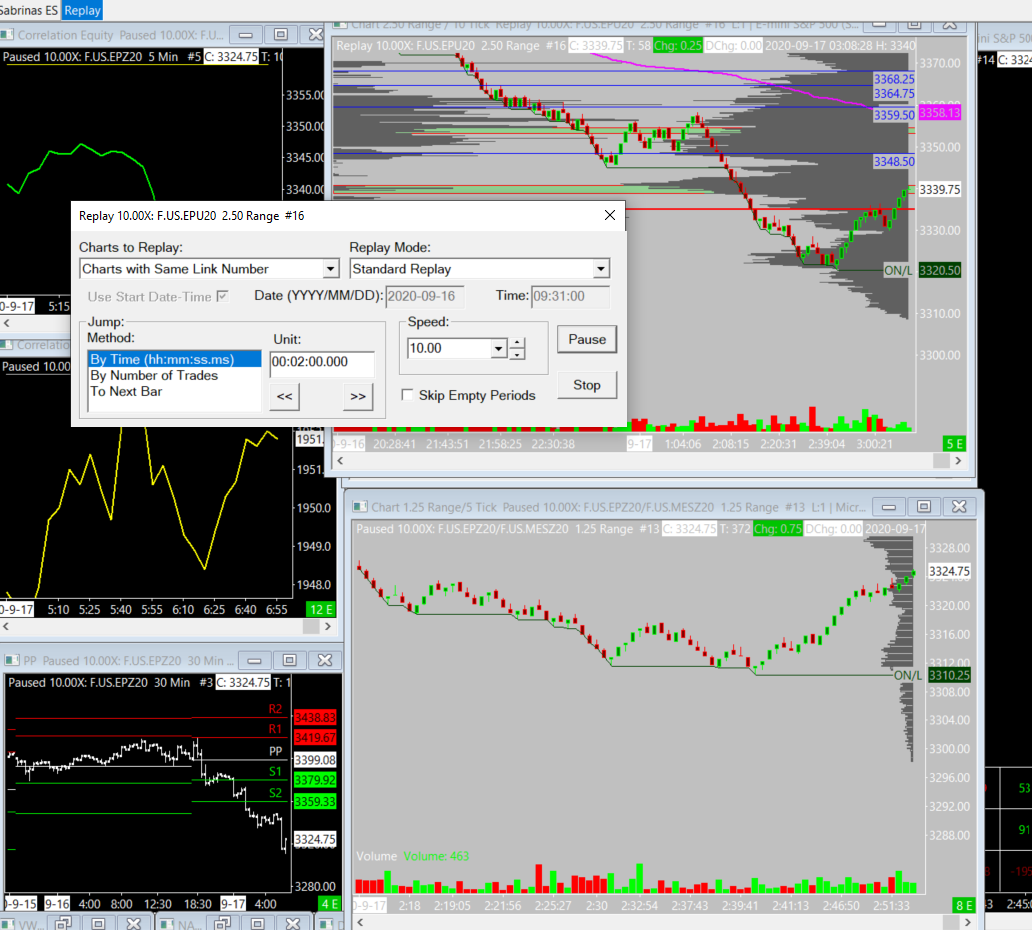Click the 3358.13 magenta price label
The image size is (1032, 930).
pos(939,113)
